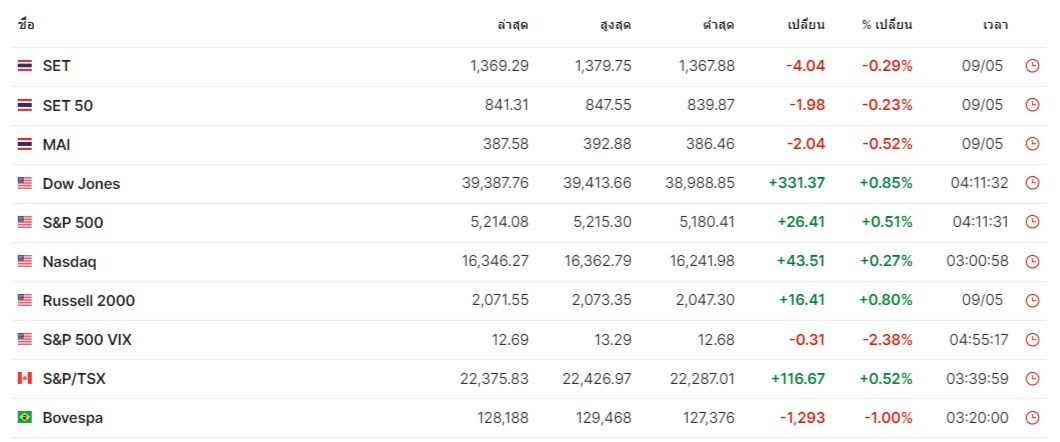
Task: Open the MAI index link
Action: [x=56, y=145]
